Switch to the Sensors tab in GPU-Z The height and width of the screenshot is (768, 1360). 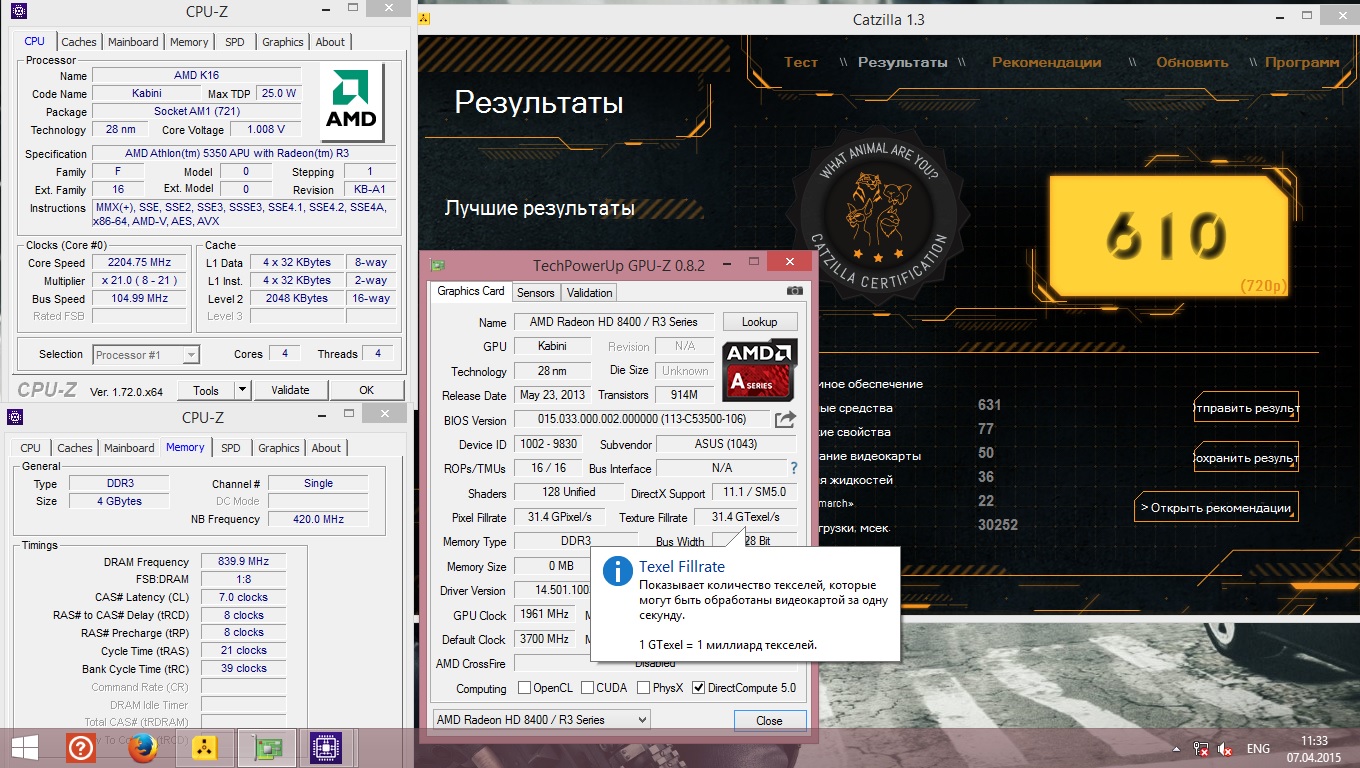click(535, 293)
